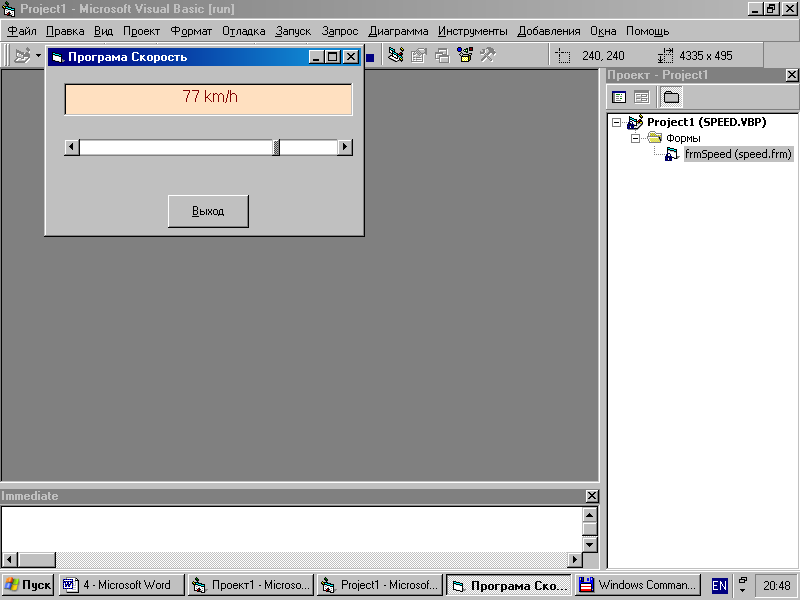Click Immediate window scroll right arrow

click(x=574, y=560)
